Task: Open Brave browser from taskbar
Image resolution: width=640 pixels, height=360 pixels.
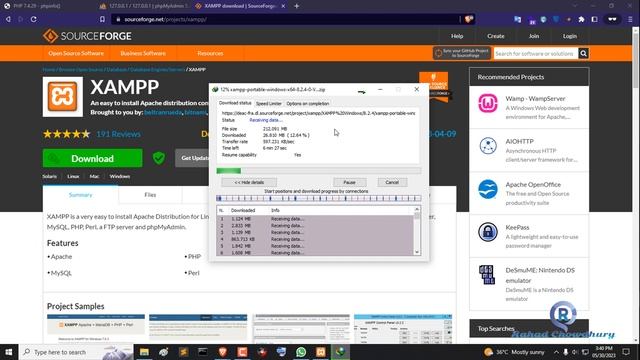Action: click(222, 352)
